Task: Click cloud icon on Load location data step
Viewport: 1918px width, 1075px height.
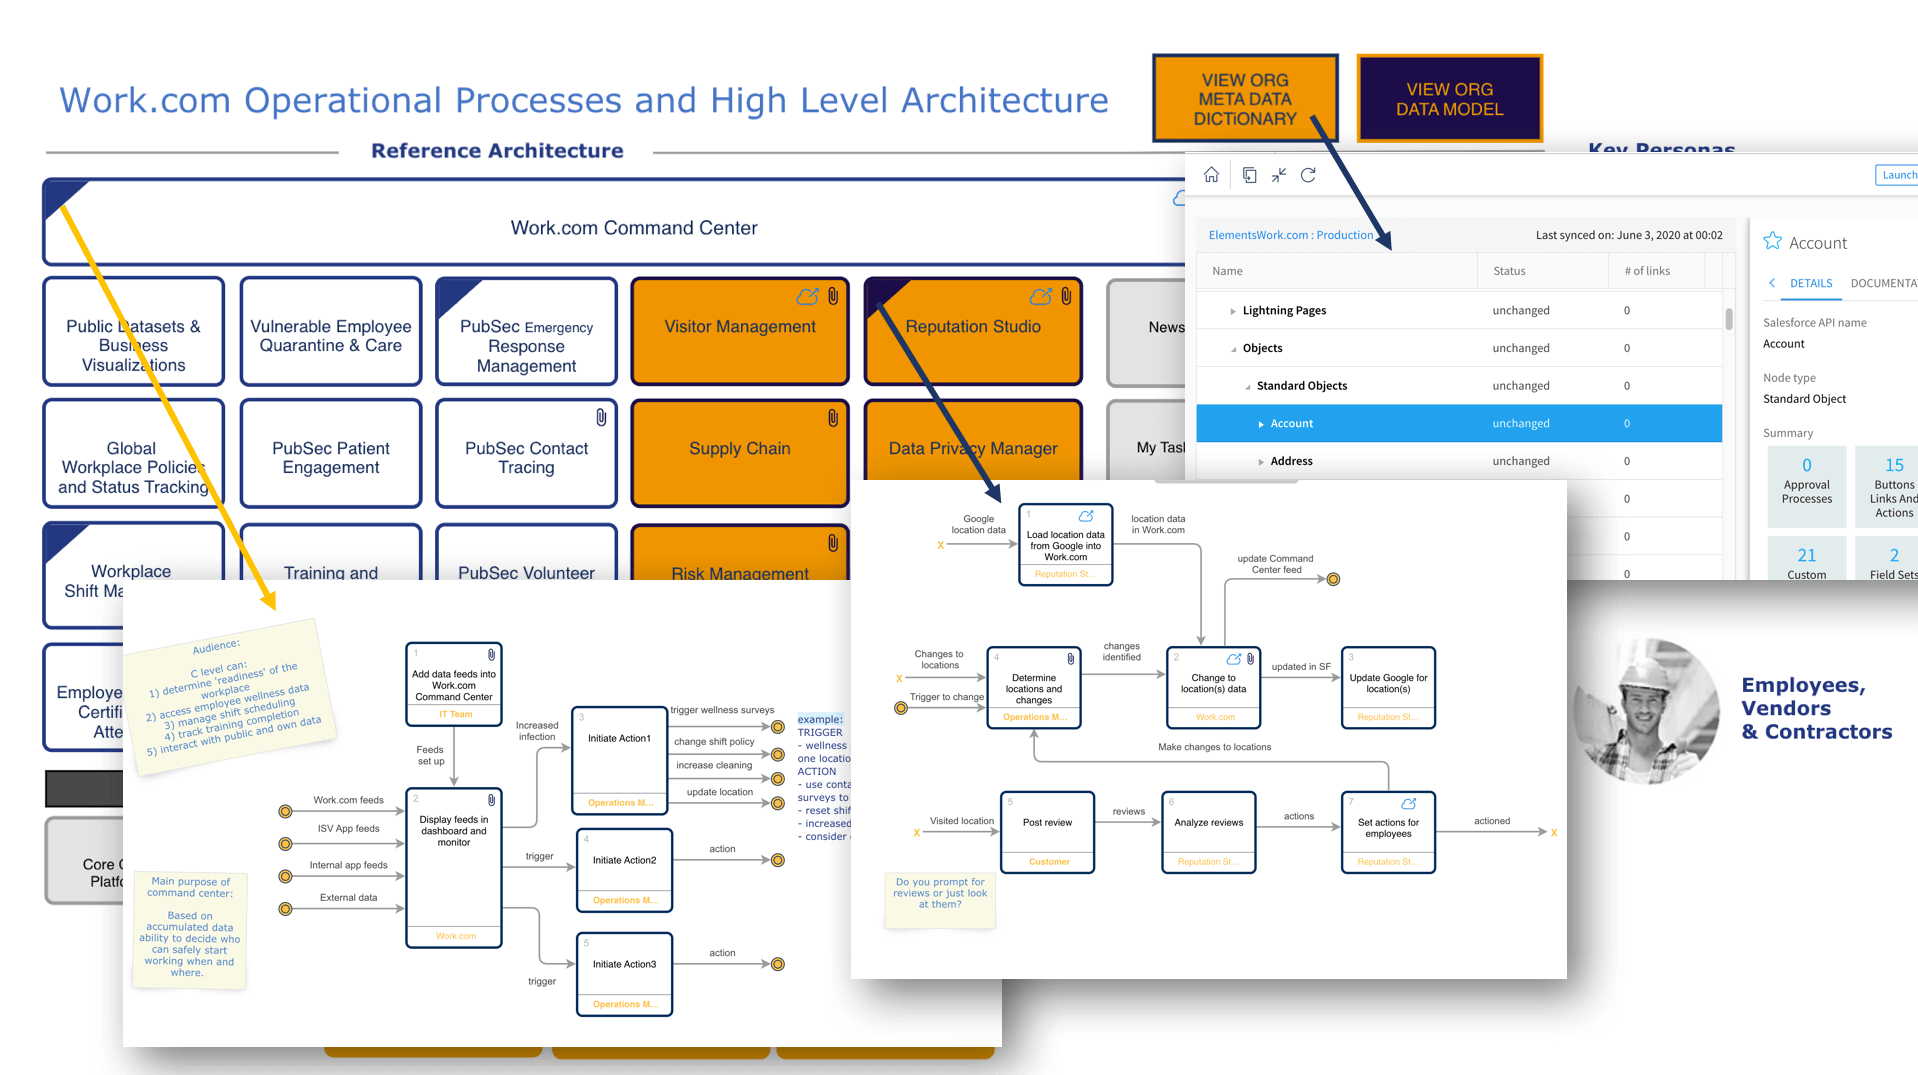Action: 1086,516
